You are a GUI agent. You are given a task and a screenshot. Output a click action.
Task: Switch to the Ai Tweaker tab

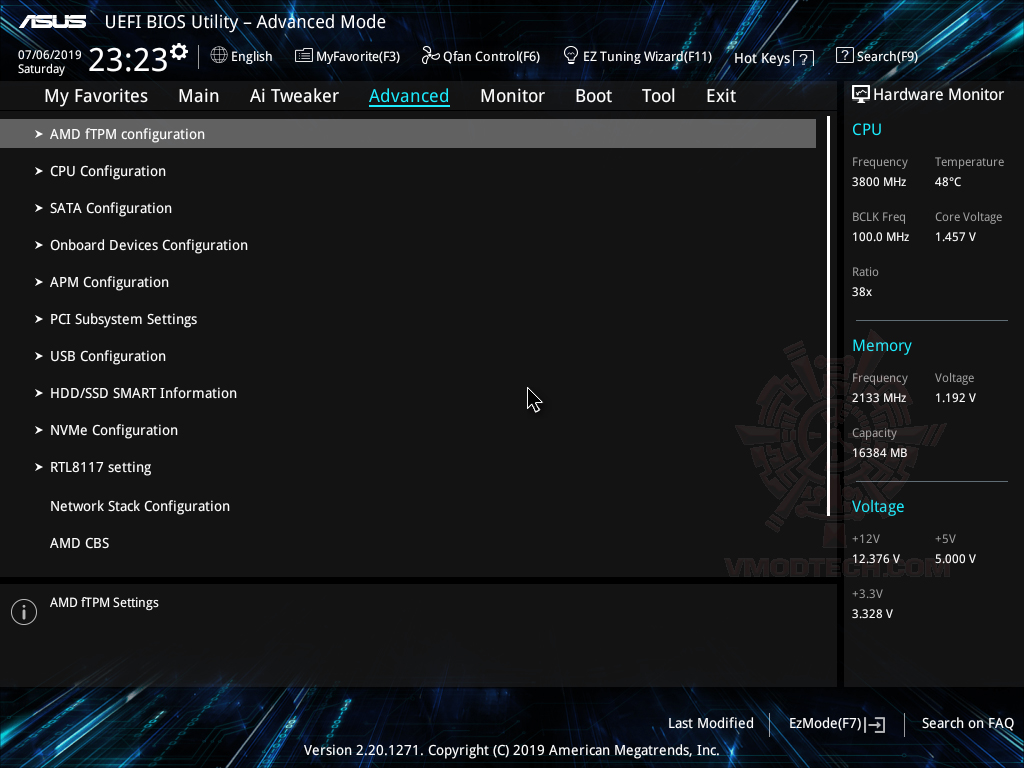[x=294, y=95]
